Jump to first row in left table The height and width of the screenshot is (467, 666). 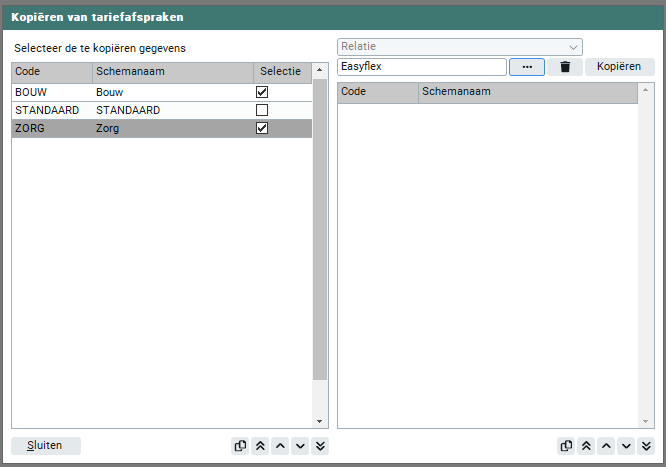(260, 446)
